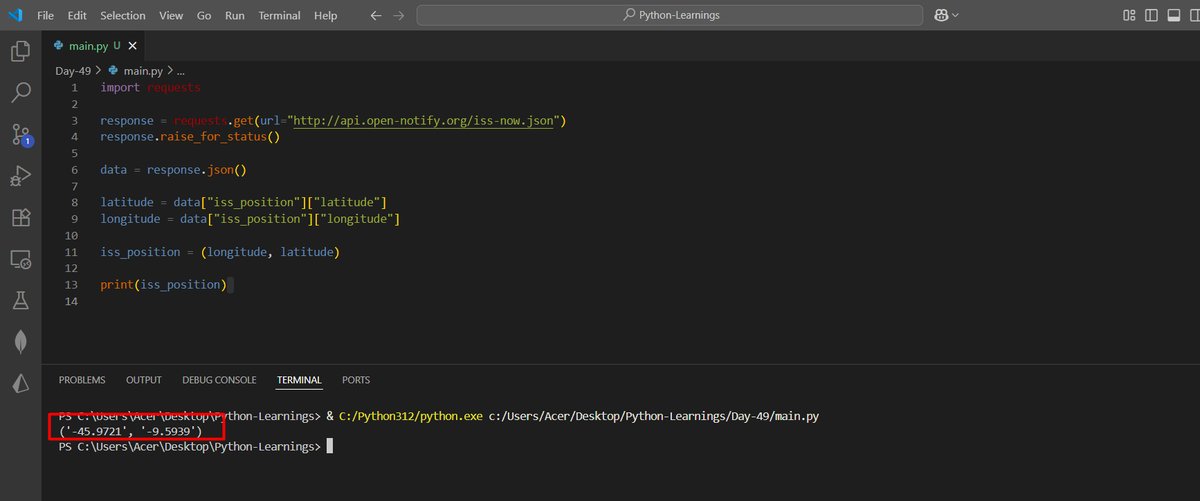Open the Help menu
Screen dimensions: 1200x501
(325, 16)
